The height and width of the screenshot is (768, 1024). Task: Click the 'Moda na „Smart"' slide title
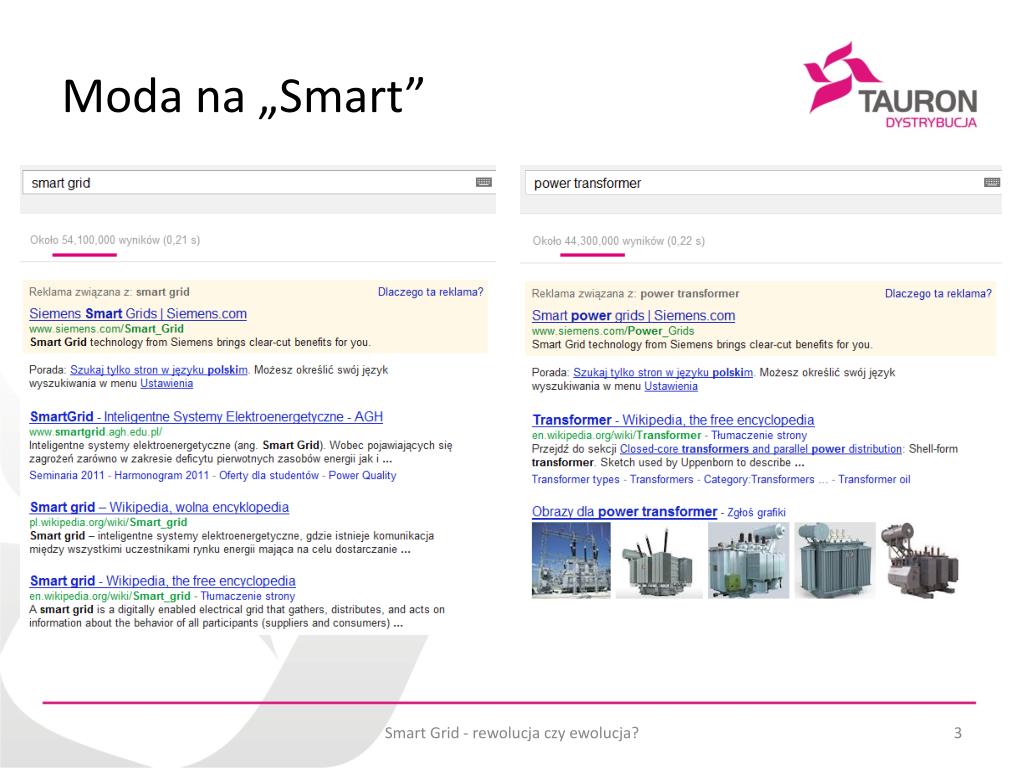[x=243, y=96]
